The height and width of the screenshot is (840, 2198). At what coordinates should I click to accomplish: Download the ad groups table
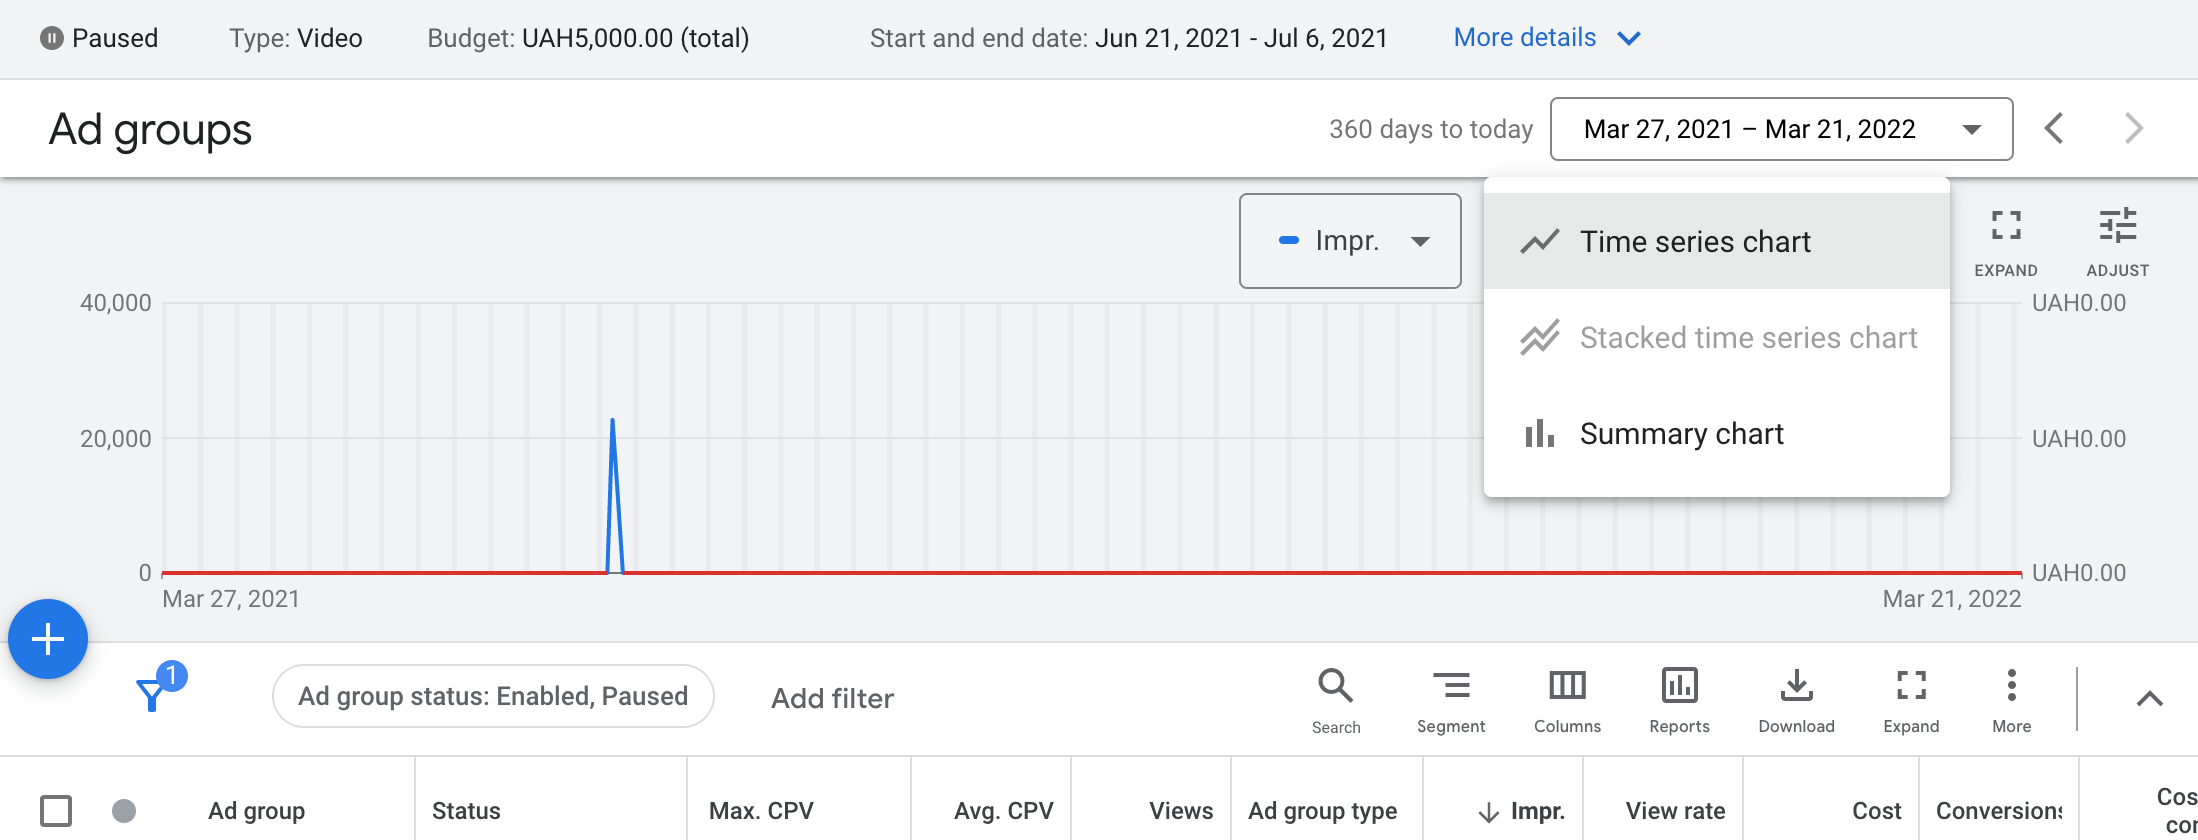1796,699
